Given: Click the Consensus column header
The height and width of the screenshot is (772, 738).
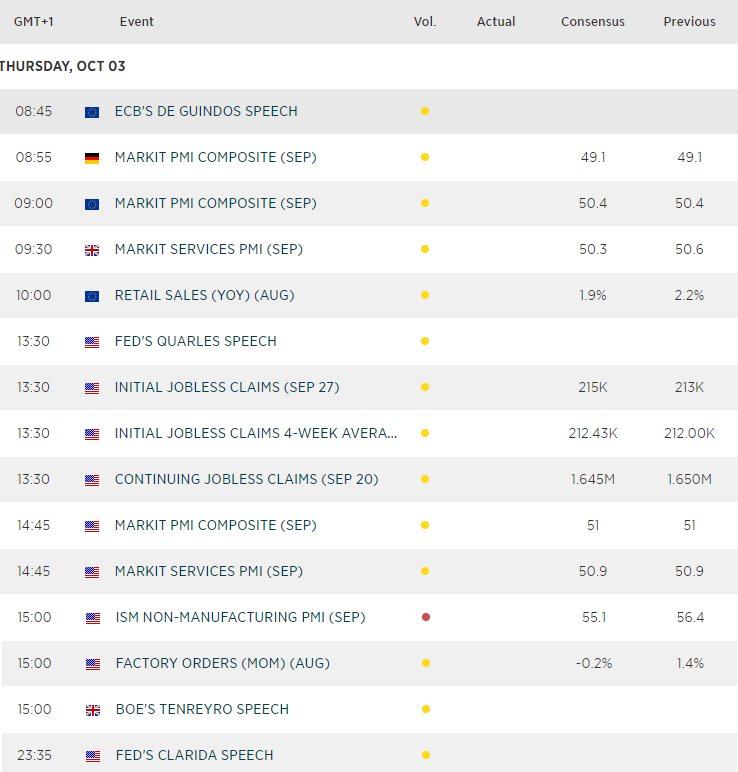Looking at the screenshot, I should click(x=593, y=21).
